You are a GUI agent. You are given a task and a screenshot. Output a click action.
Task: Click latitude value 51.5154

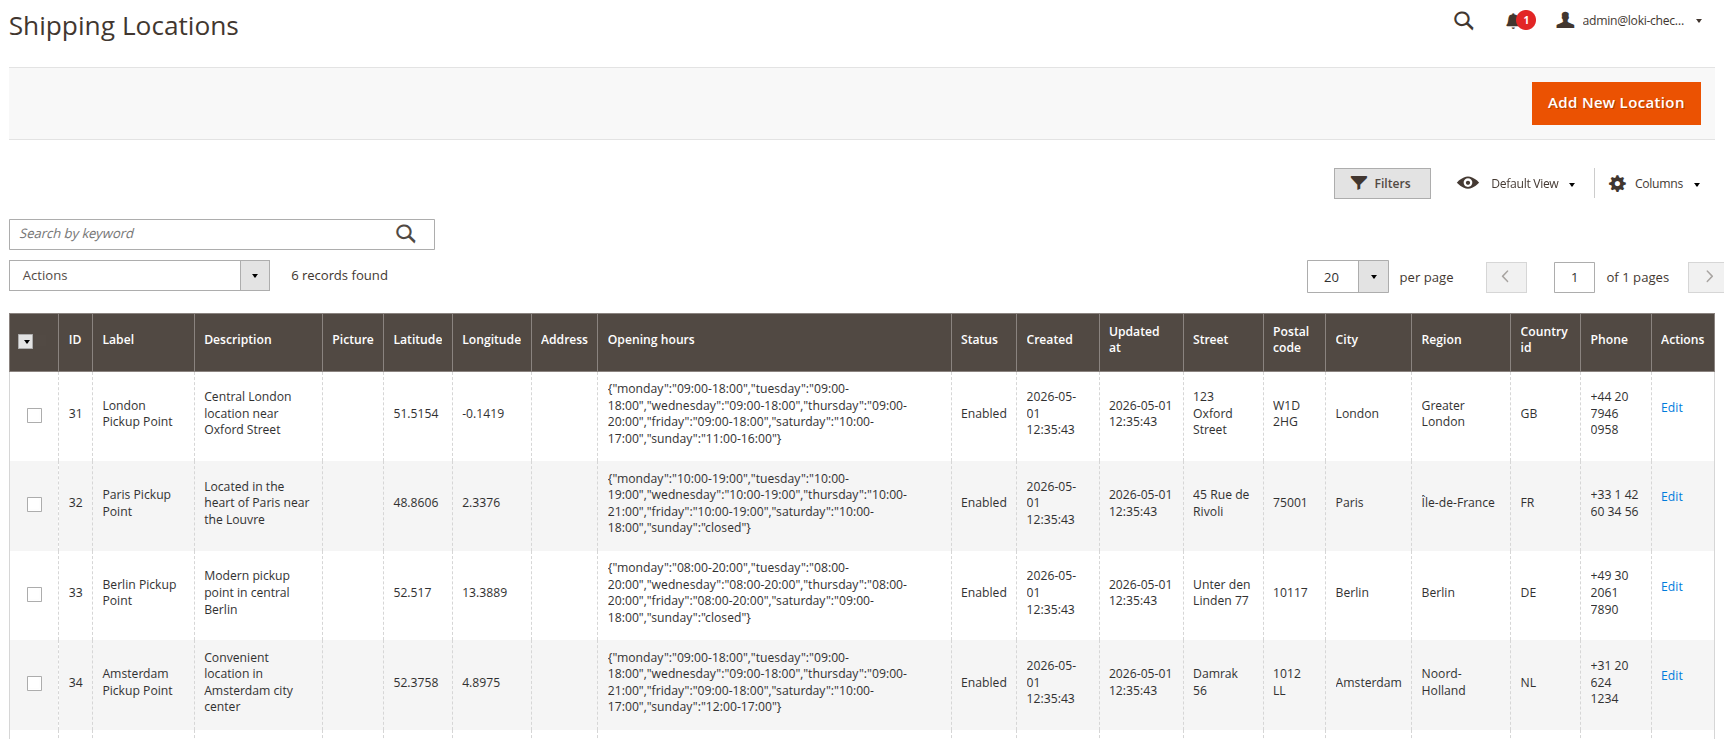(x=416, y=414)
